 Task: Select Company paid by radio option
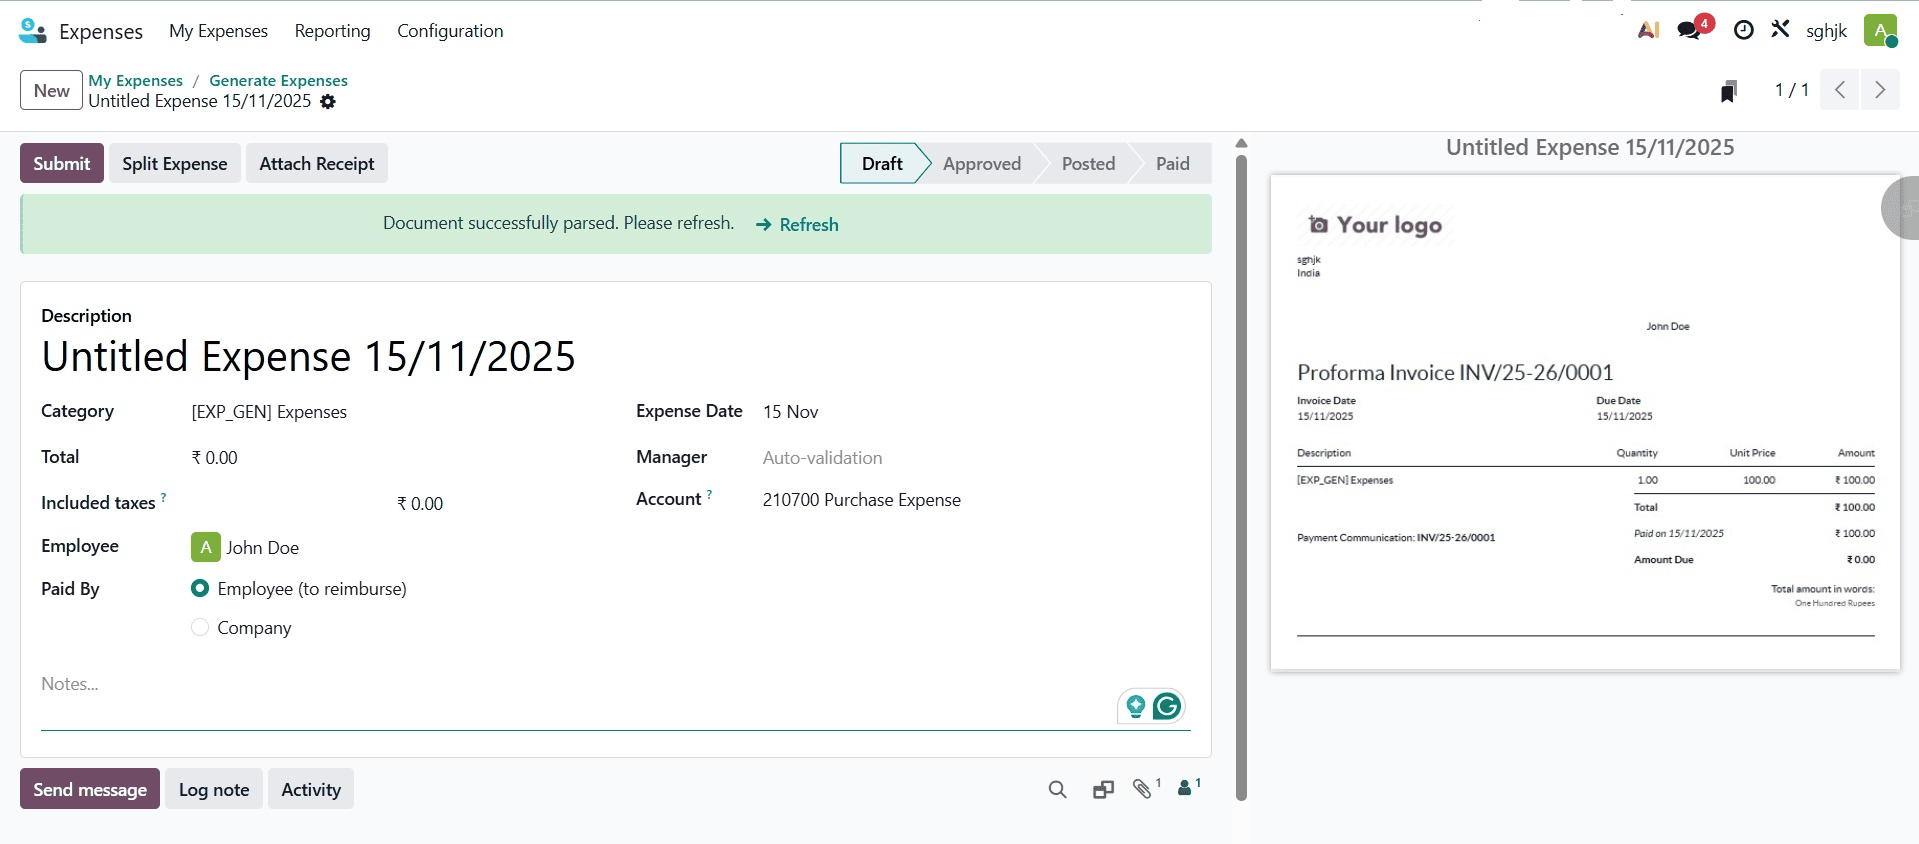coord(200,627)
